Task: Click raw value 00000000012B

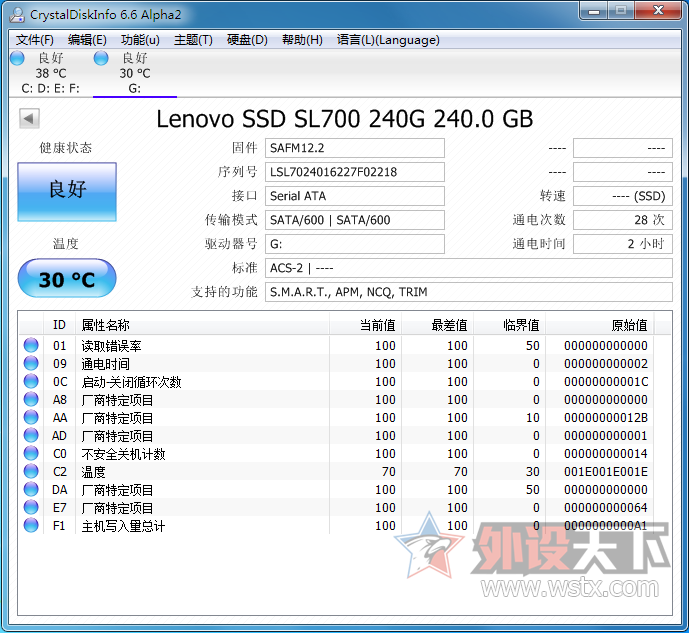Action: (606, 418)
